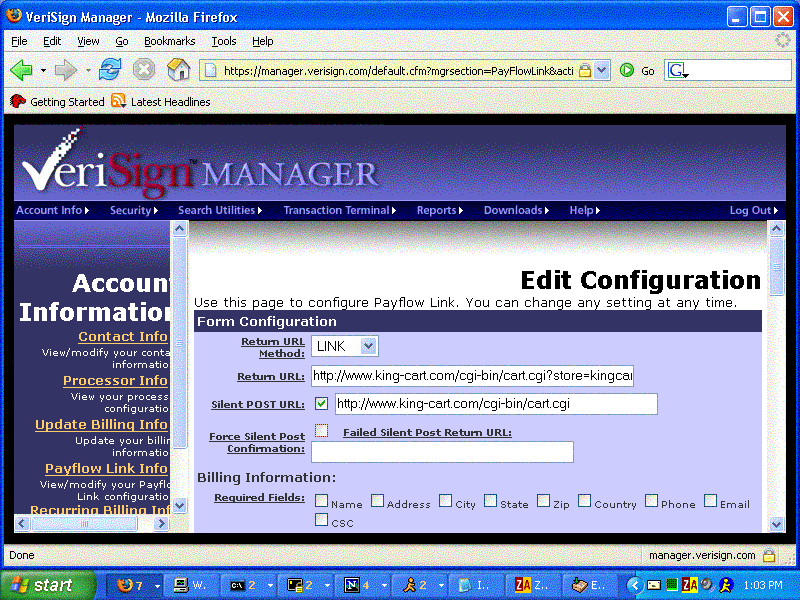Open the I.. taskbar button
Image resolution: width=800 pixels, height=615 pixels.
tap(476, 585)
